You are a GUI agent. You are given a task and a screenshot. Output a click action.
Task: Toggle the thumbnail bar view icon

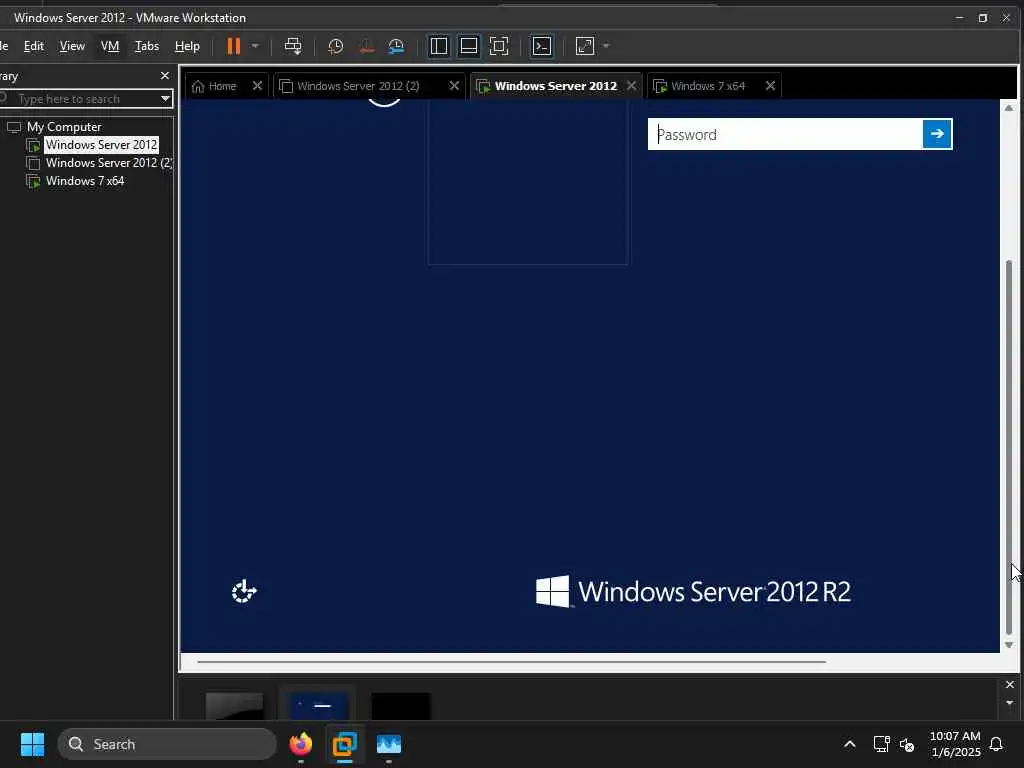point(469,46)
